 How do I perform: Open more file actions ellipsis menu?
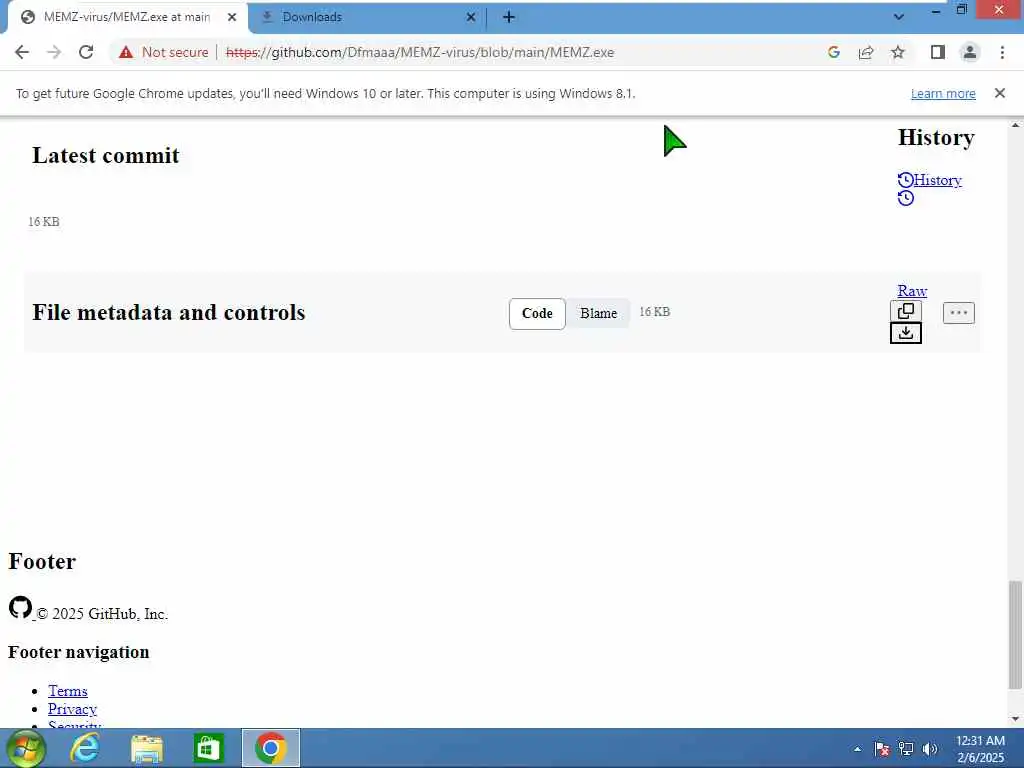coord(959,313)
